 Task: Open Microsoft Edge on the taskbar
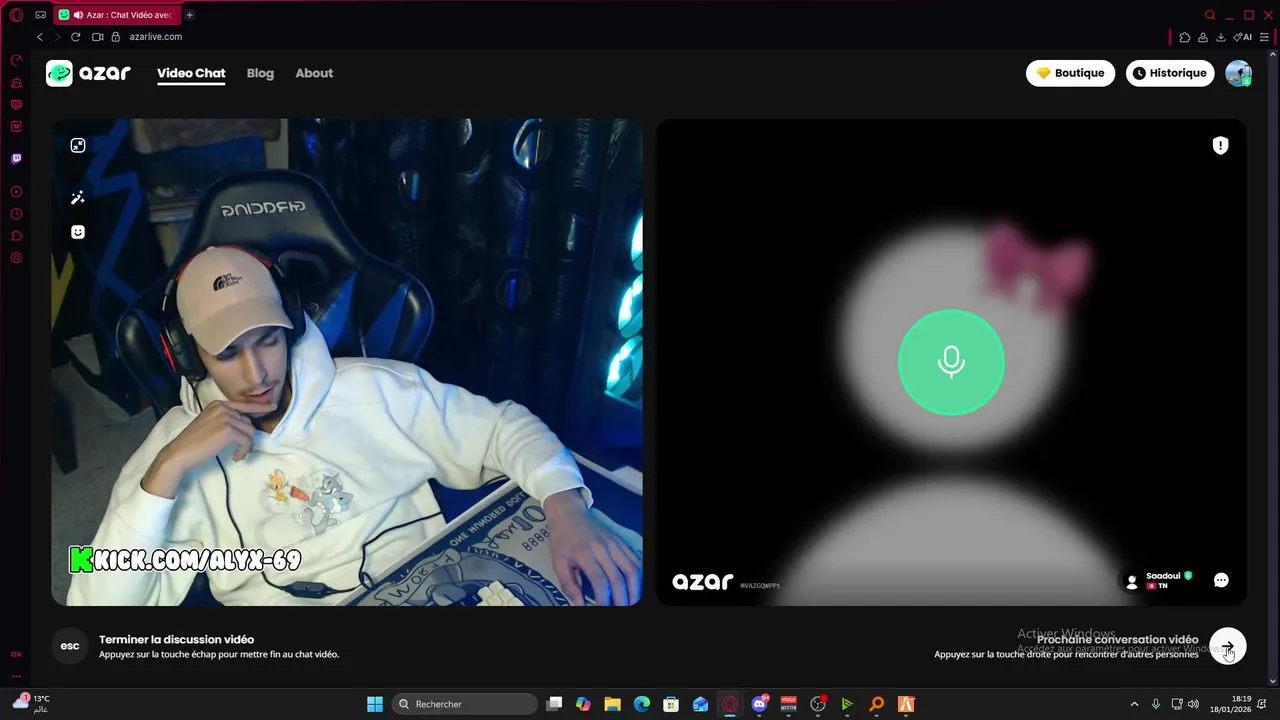pyautogui.click(x=642, y=704)
